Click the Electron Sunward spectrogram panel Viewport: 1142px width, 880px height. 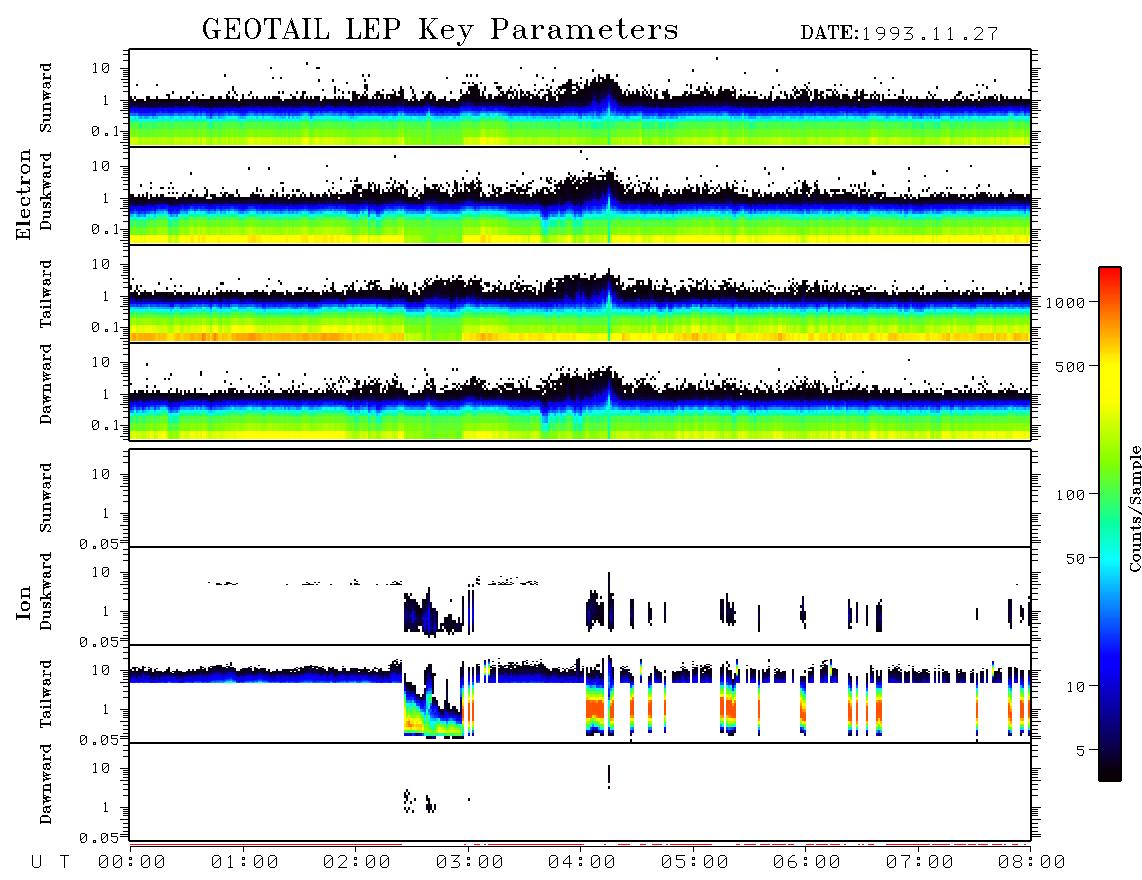(580, 98)
